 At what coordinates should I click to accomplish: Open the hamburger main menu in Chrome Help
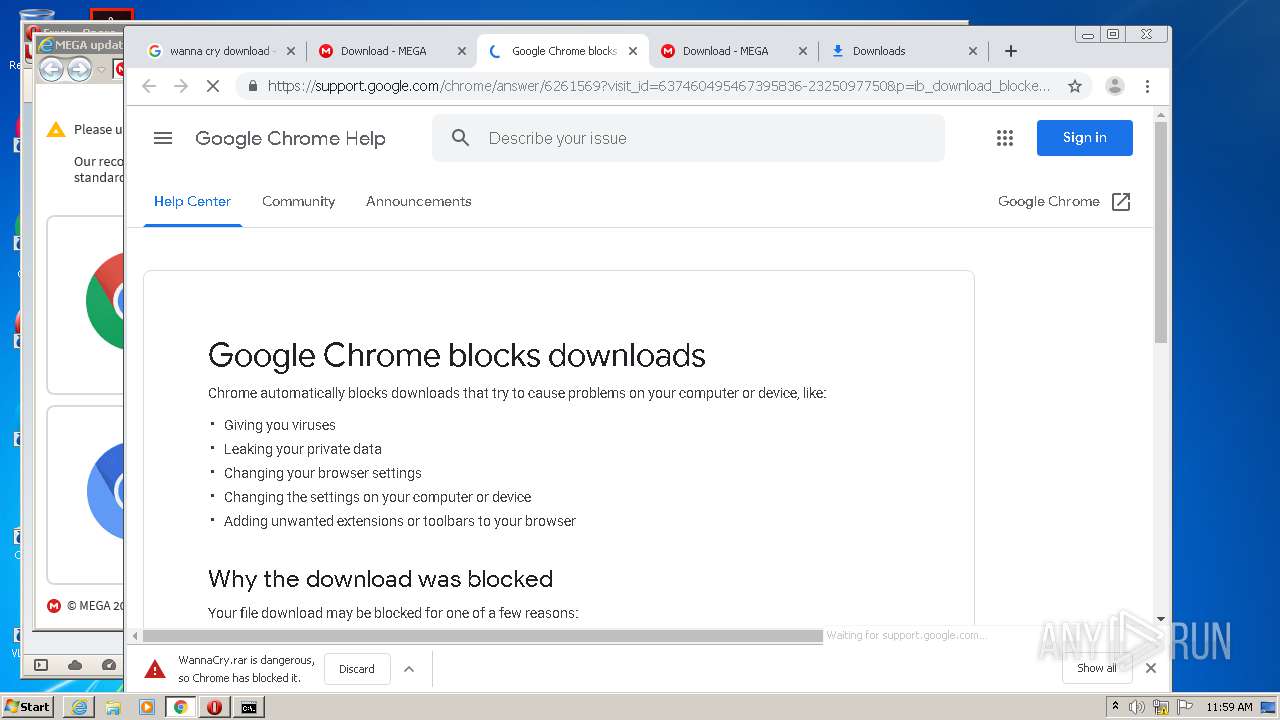point(163,138)
